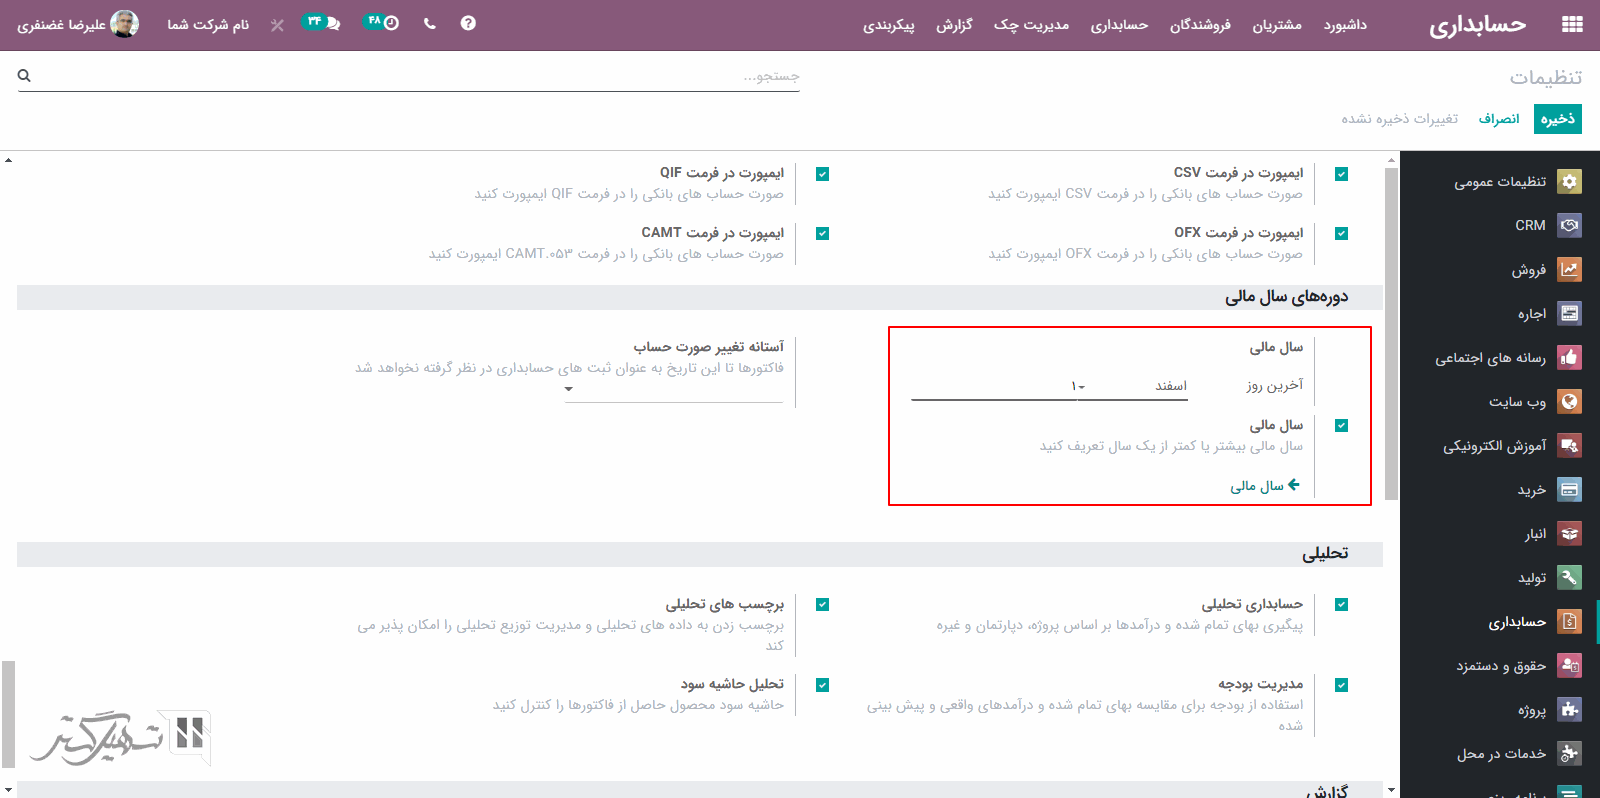Screen dimensions: 1600x798
Task: Toggle حسابداری تحلیلی checkbox
Action: tap(1341, 605)
